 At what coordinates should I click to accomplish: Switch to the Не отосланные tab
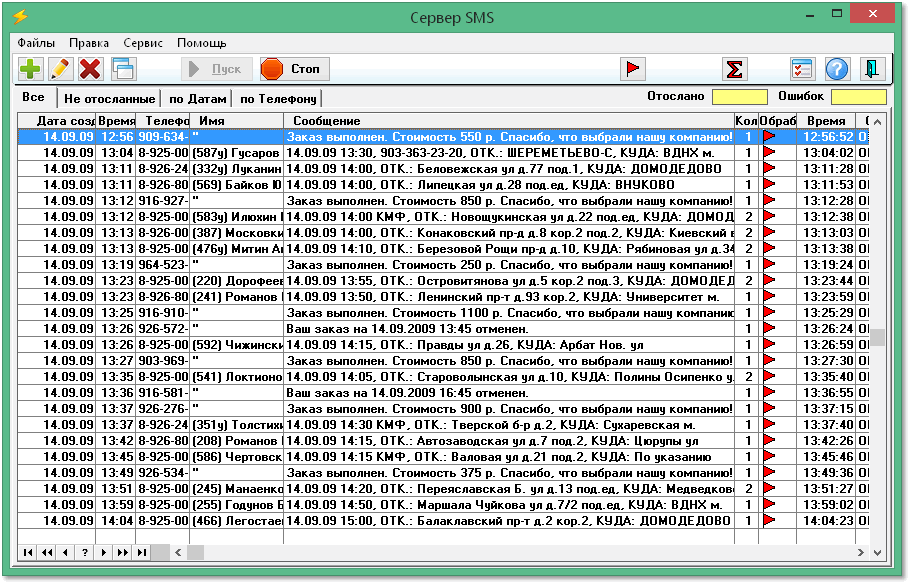pos(109,99)
